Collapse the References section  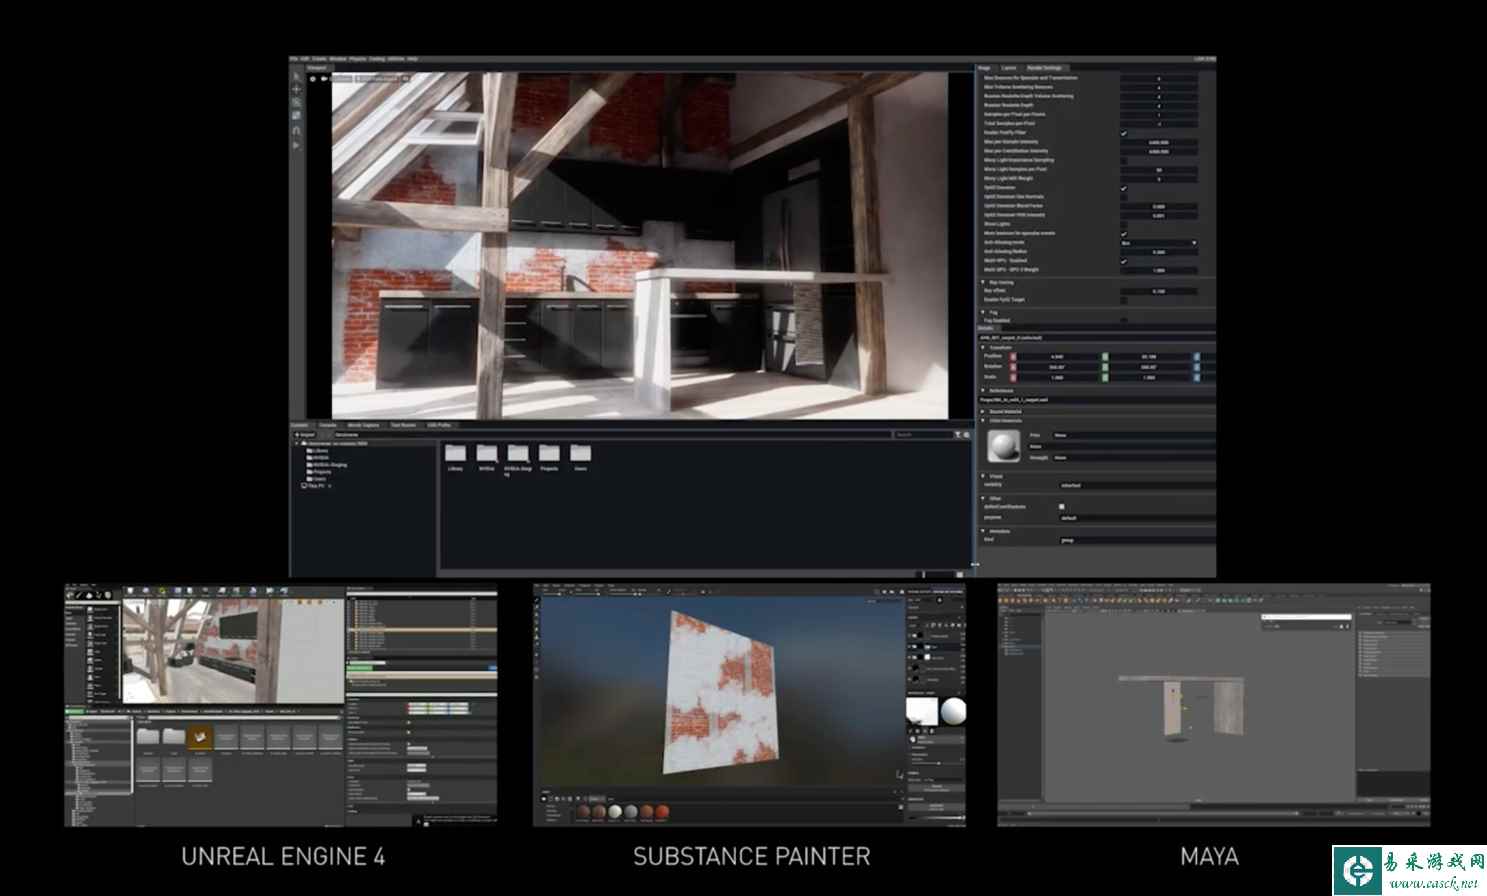(983, 391)
